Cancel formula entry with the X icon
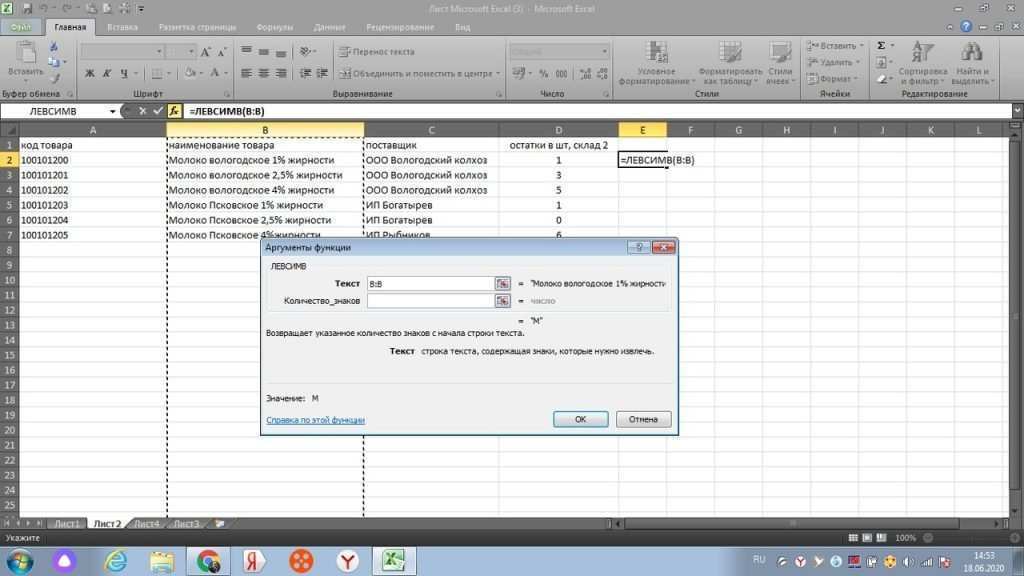Viewport: 1024px width, 576px height. [x=142, y=111]
